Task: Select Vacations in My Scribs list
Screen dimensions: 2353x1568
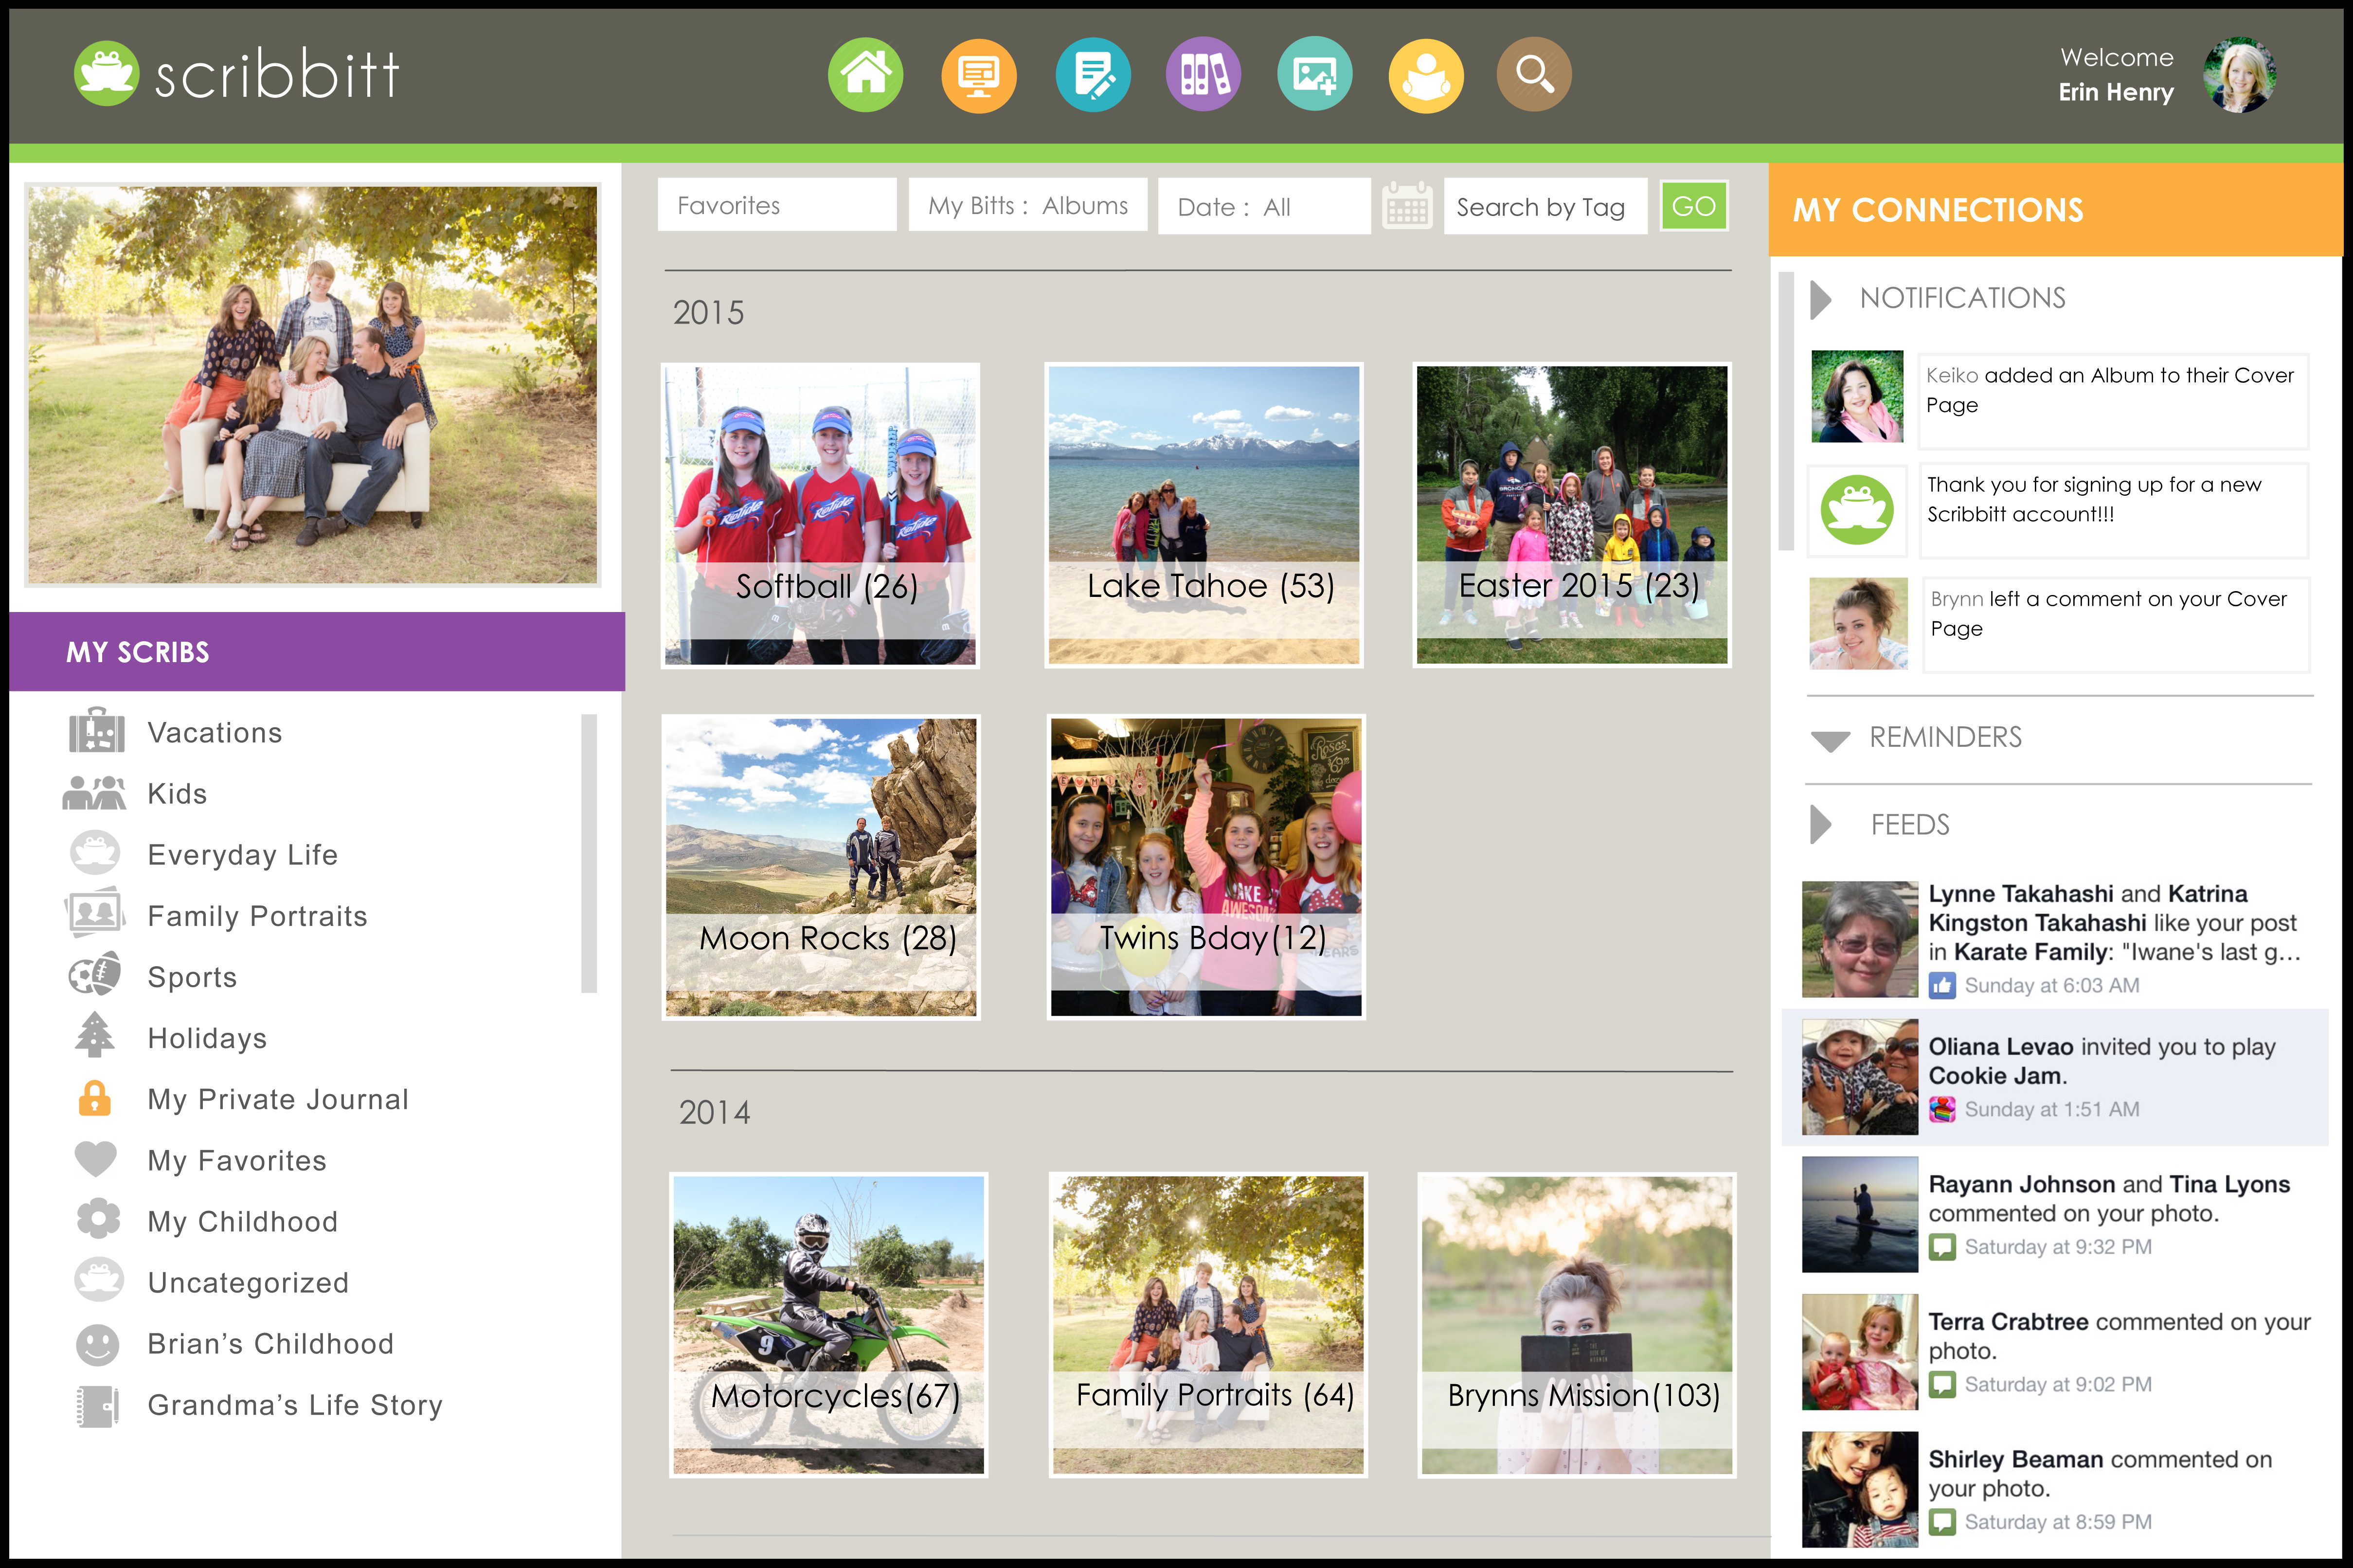Action: (x=214, y=733)
